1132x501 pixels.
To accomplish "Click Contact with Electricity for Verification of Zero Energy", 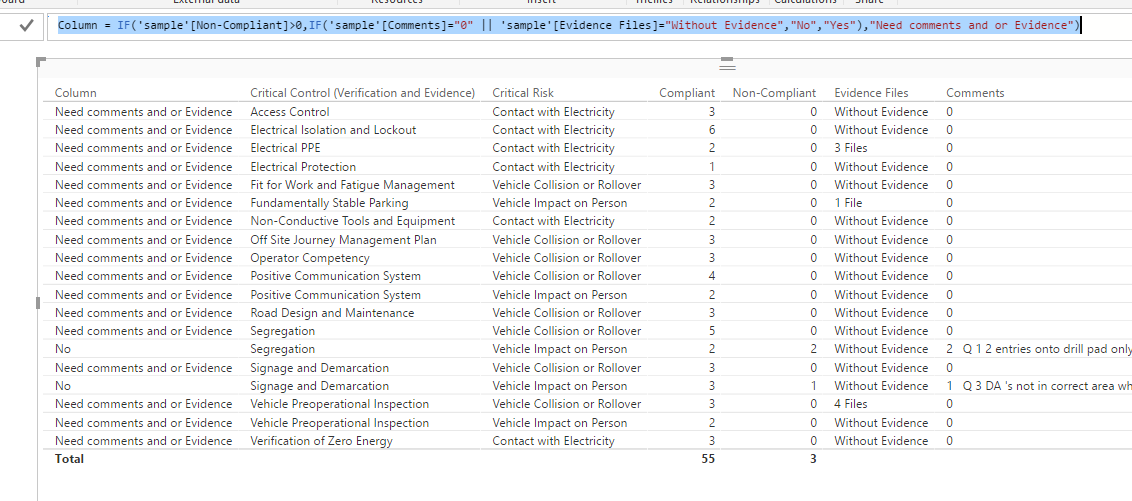I will [x=553, y=441].
